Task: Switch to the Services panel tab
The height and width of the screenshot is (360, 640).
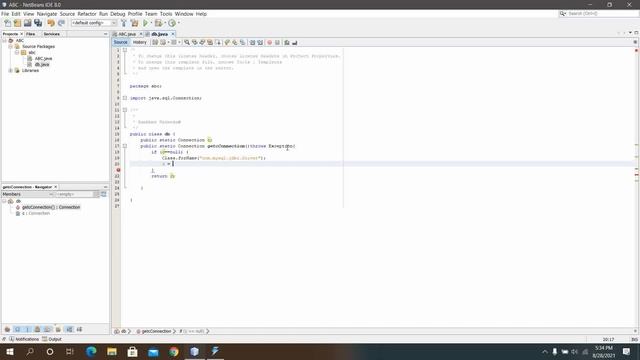Action: click(52, 34)
